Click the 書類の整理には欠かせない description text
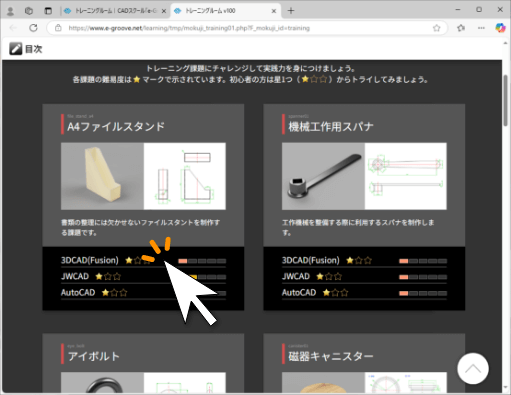Screen dimensions: 511x395 click(x=140, y=227)
